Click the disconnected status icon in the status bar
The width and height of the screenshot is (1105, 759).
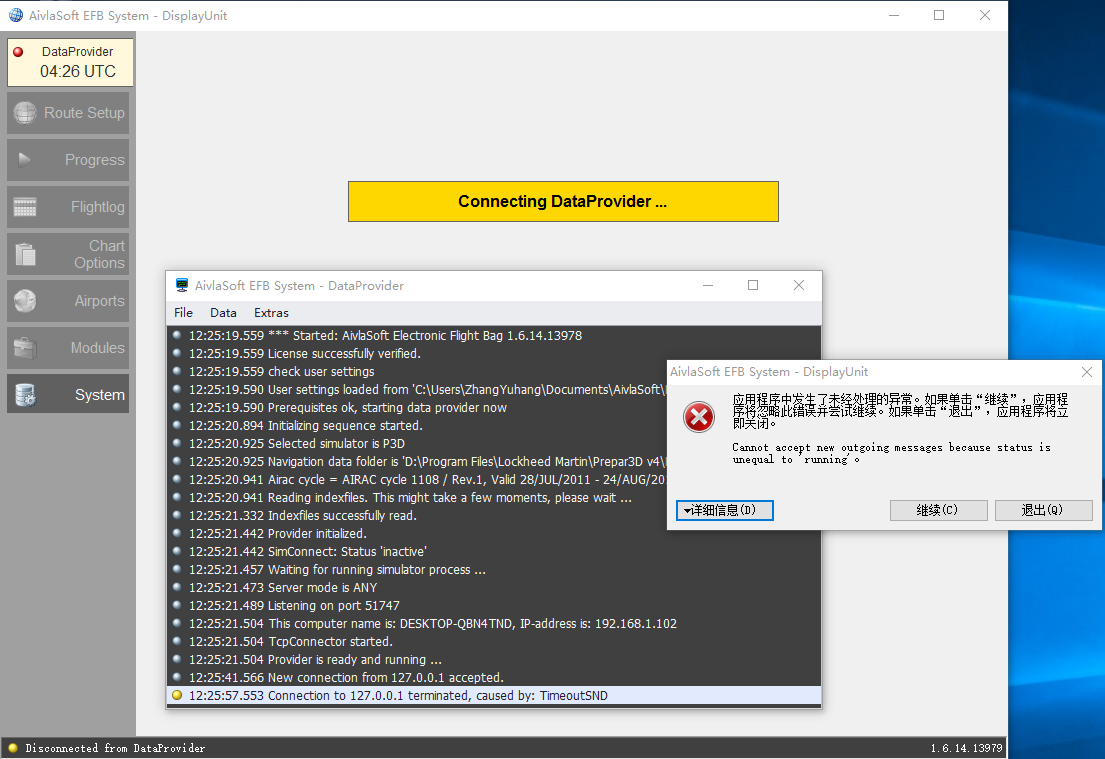click(x=14, y=747)
